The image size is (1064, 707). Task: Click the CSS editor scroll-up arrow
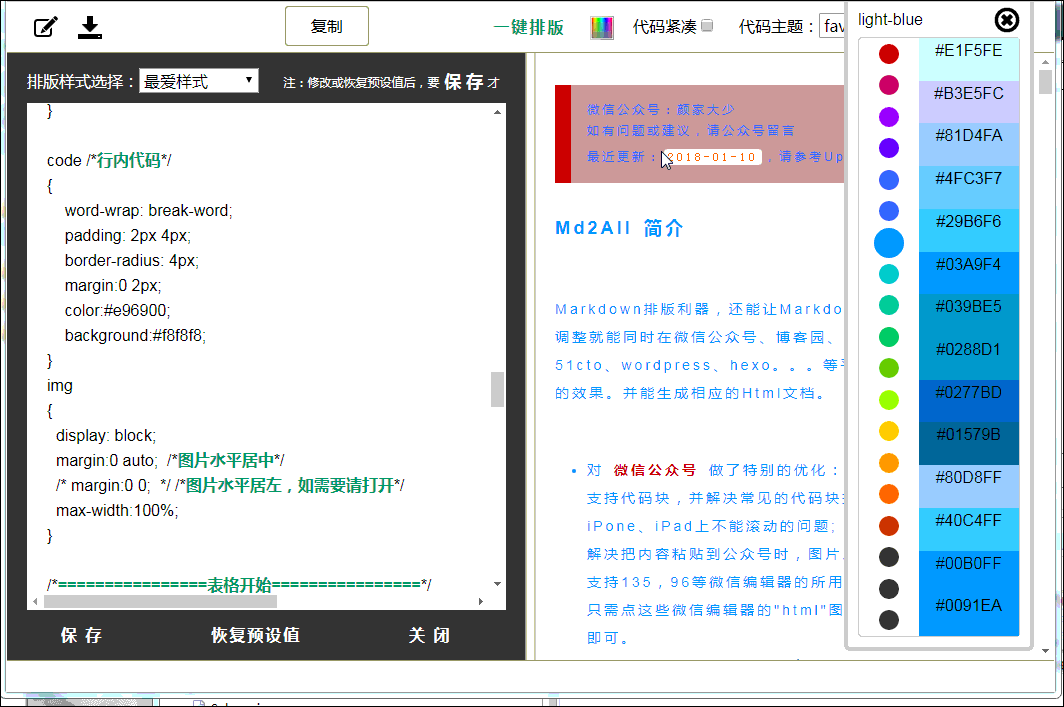point(497,112)
